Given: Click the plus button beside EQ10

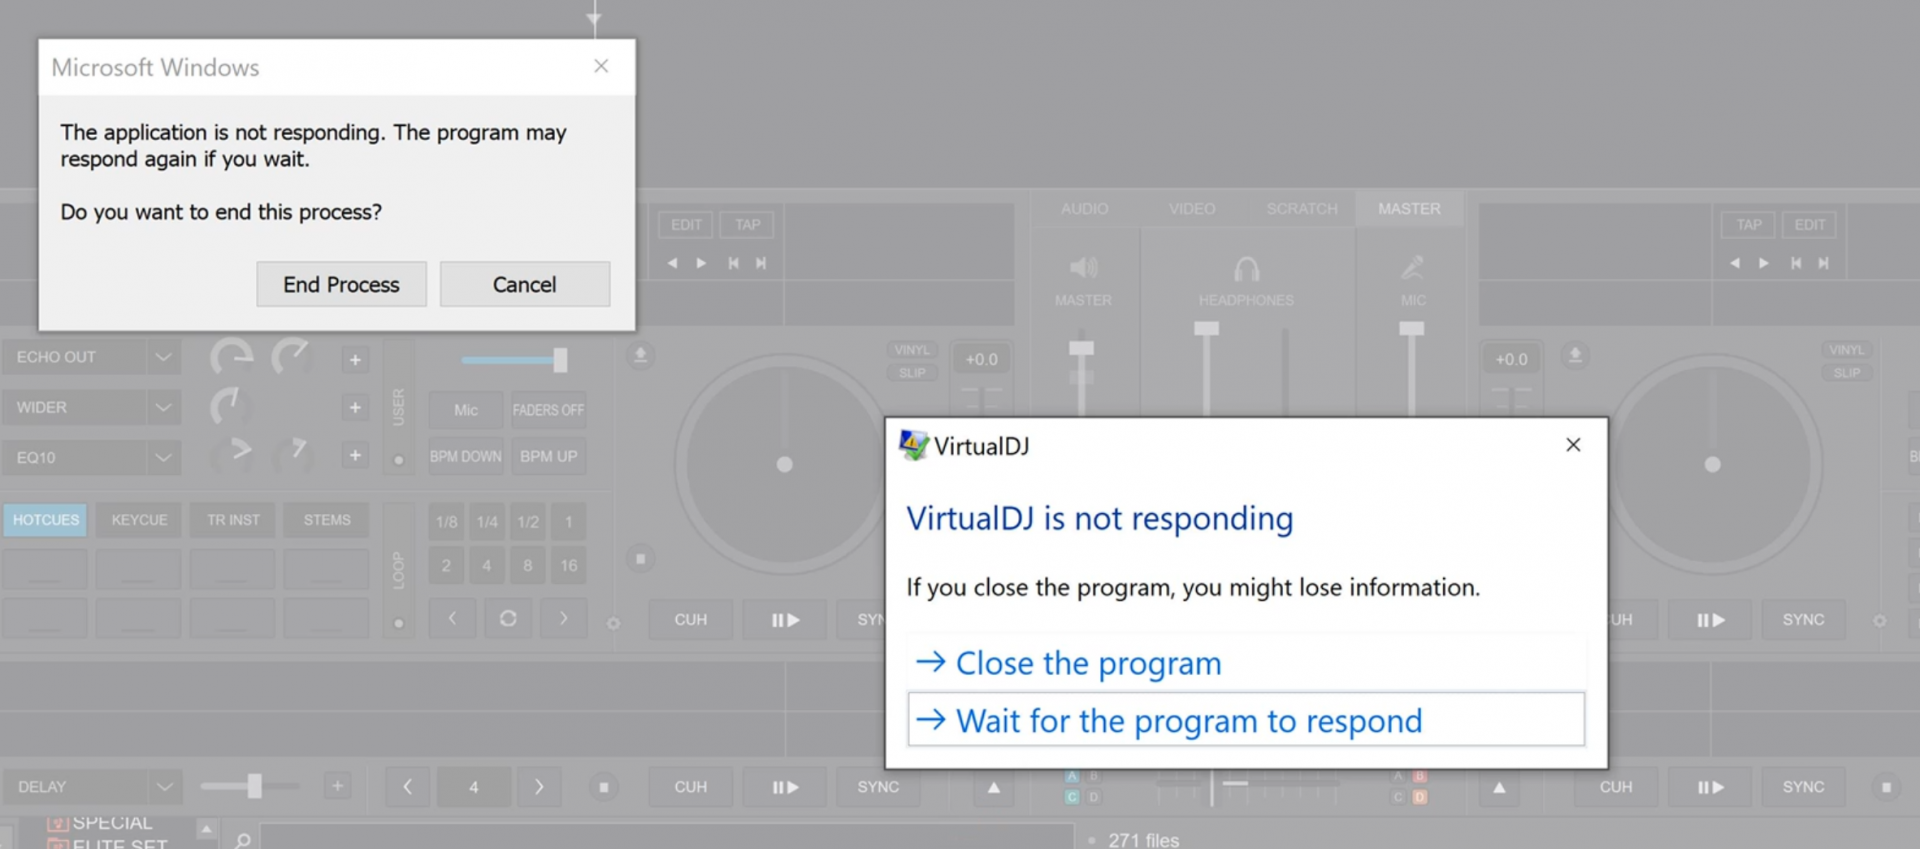Looking at the screenshot, I should (x=355, y=455).
